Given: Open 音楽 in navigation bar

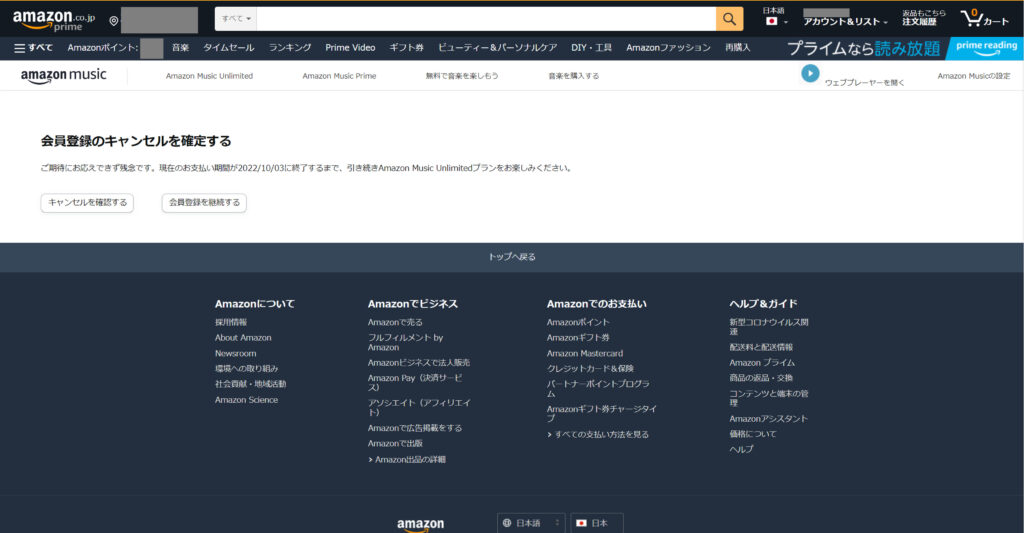Looking at the screenshot, I should (180, 48).
